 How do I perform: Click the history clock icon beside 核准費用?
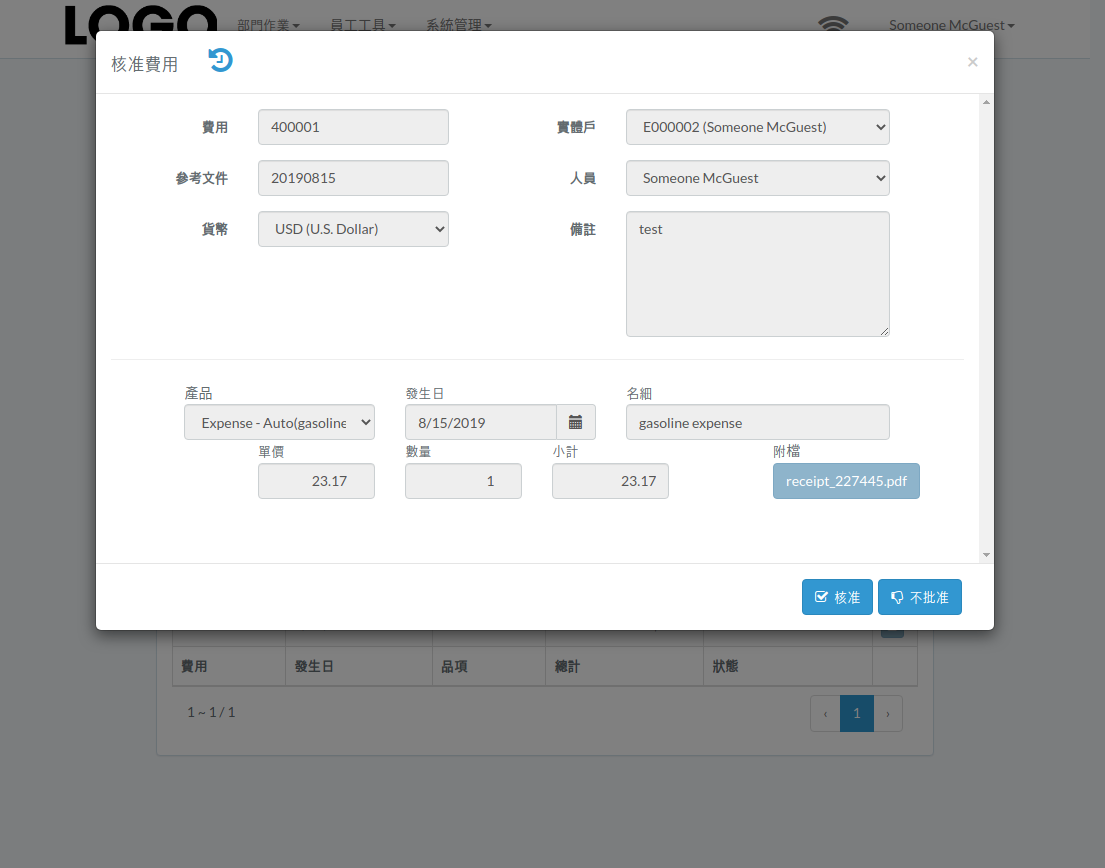pyautogui.click(x=221, y=61)
